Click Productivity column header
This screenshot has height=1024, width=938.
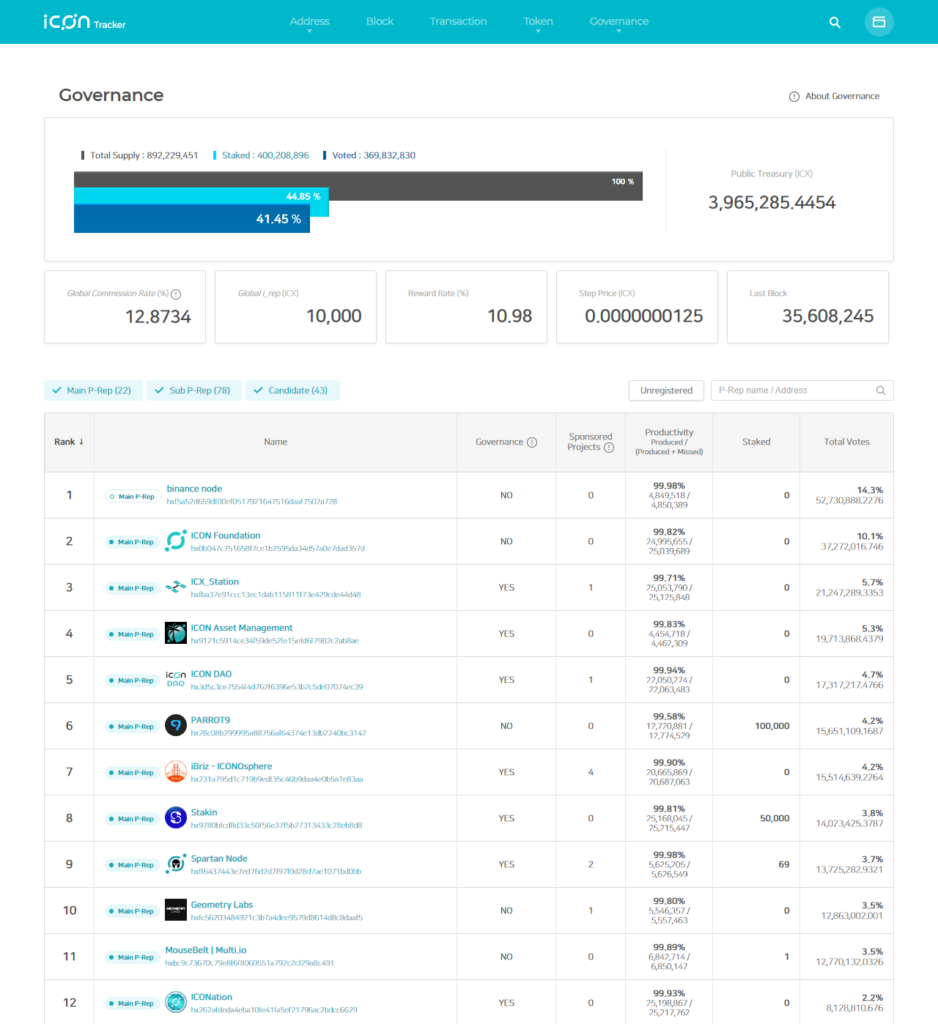(x=669, y=441)
